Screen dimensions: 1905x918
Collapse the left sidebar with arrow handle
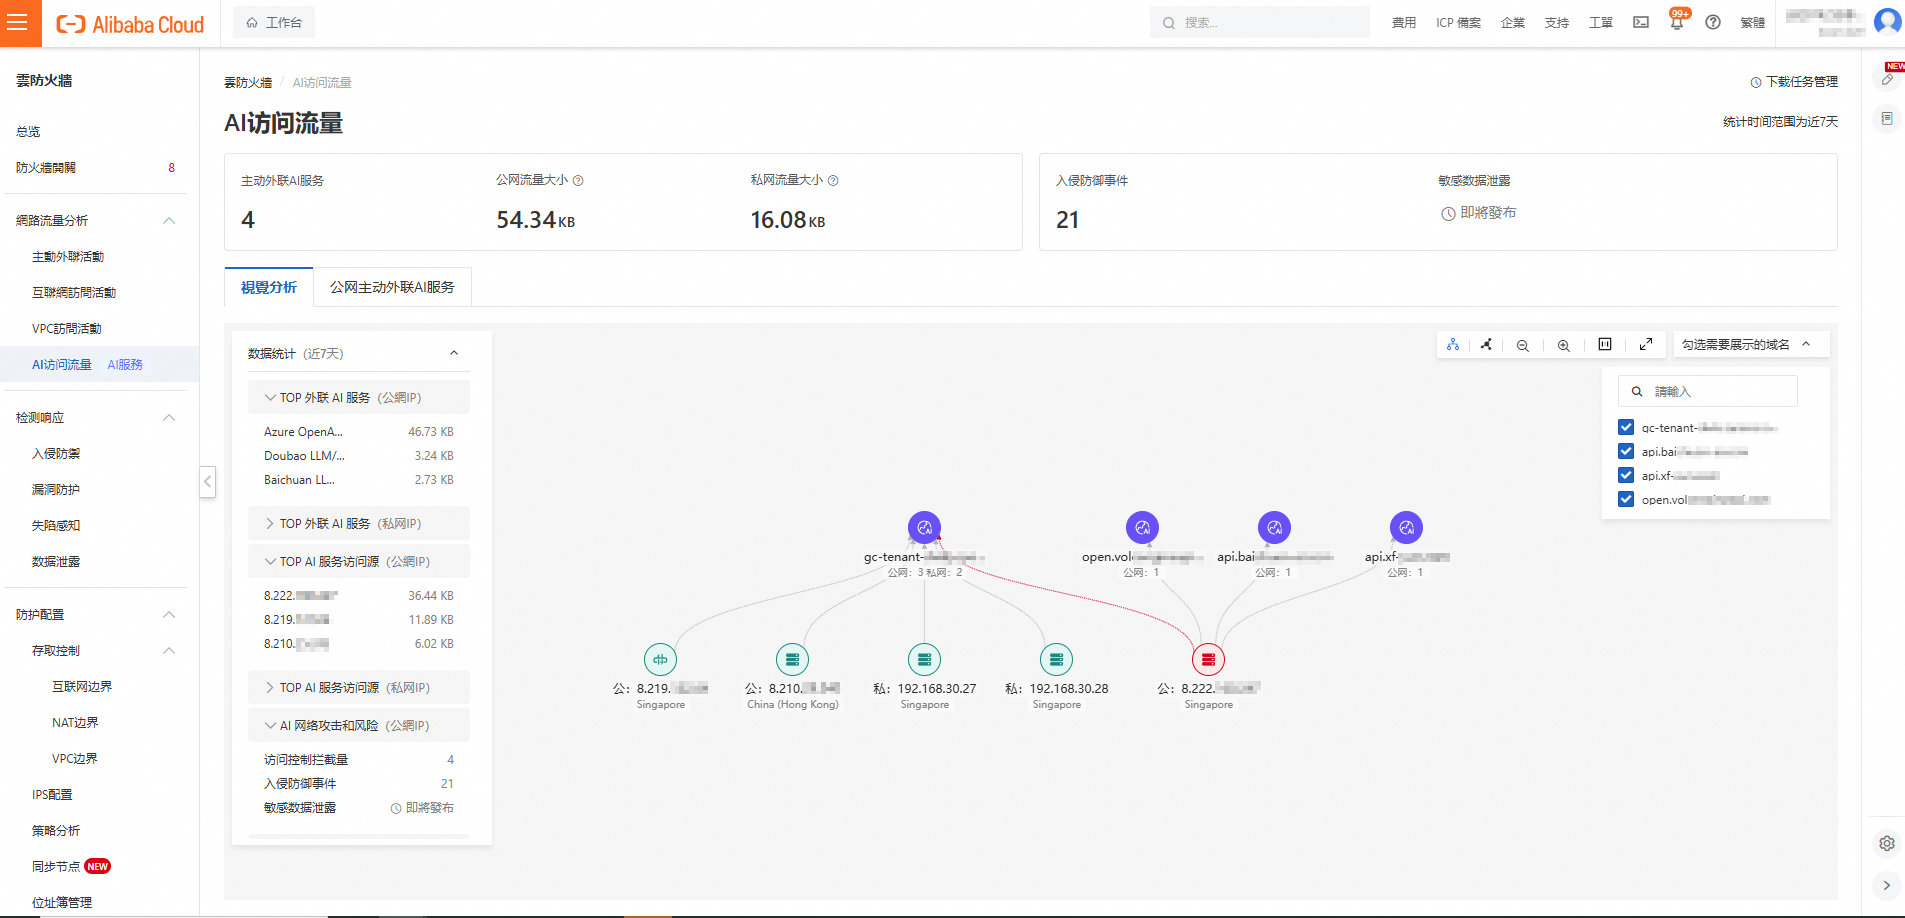pyautogui.click(x=208, y=482)
